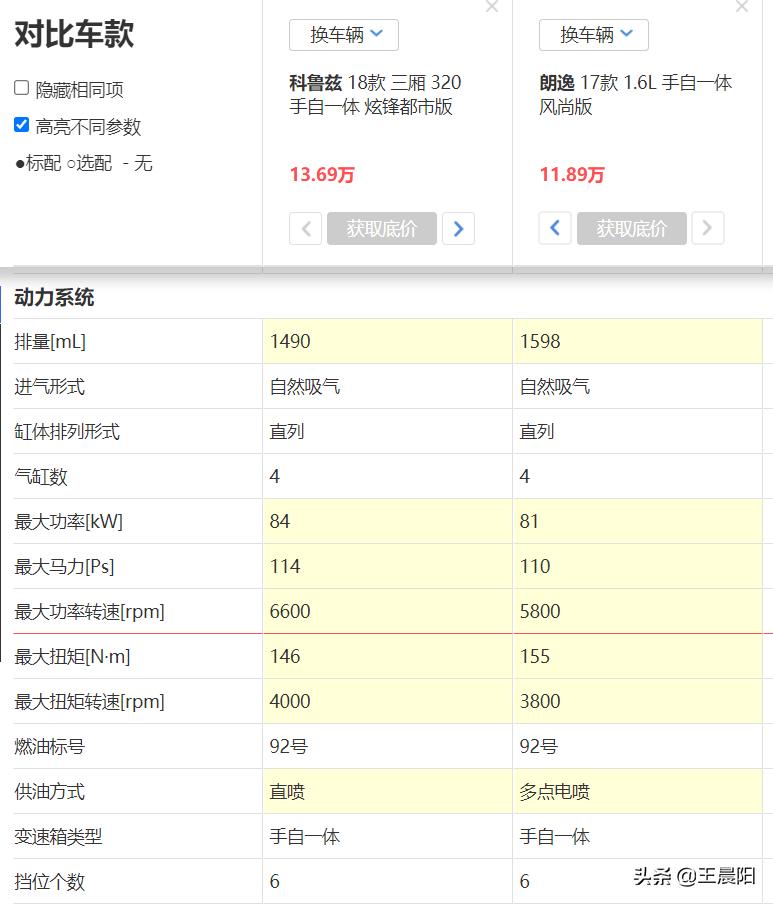Remove 朗逸 column with close X
The height and width of the screenshot is (904, 773).
(x=742, y=6)
